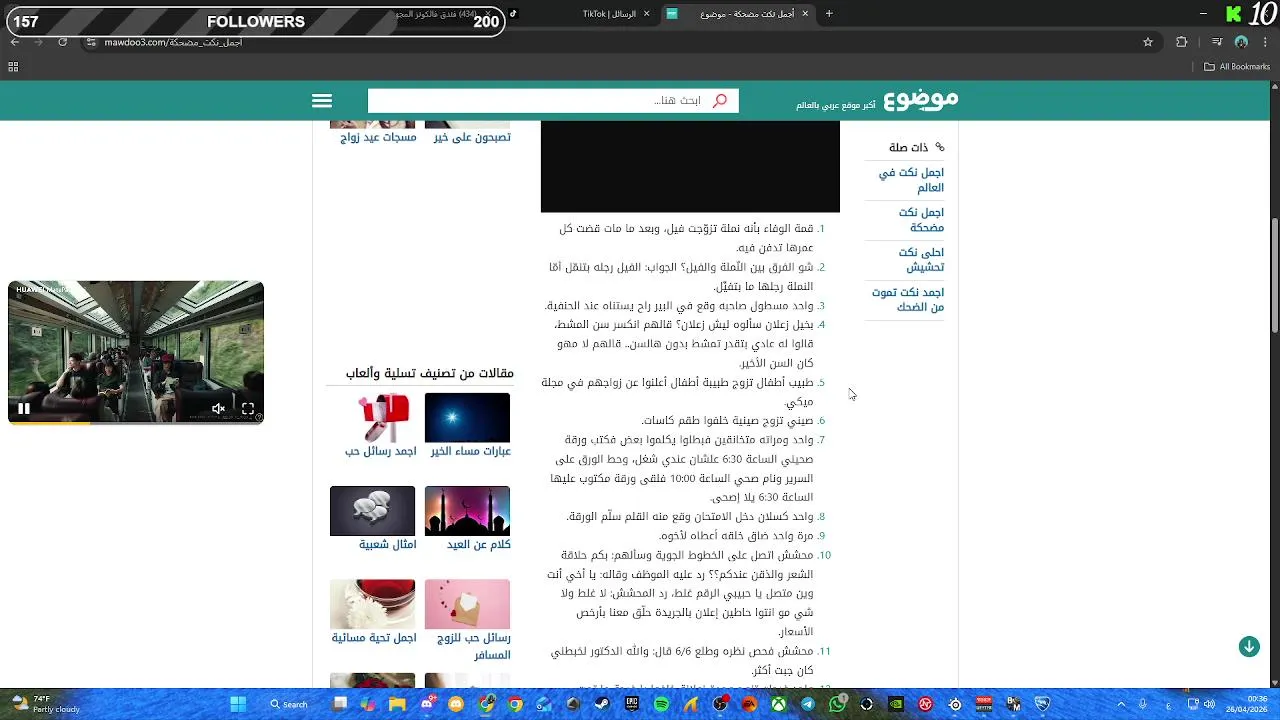Open Chrome three-dot menu
Image resolution: width=1280 pixels, height=720 pixels.
(x=1266, y=42)
